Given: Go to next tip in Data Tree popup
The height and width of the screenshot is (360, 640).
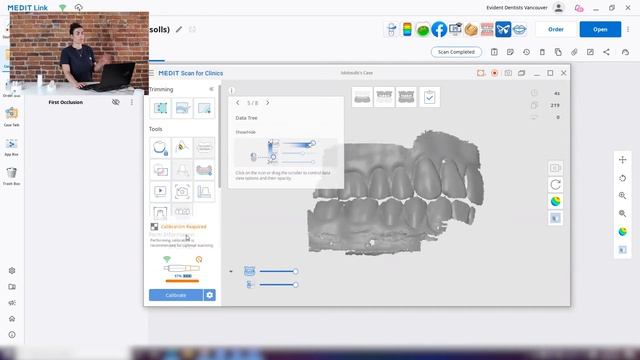Looking at the screenshot, I should point(268,103).
